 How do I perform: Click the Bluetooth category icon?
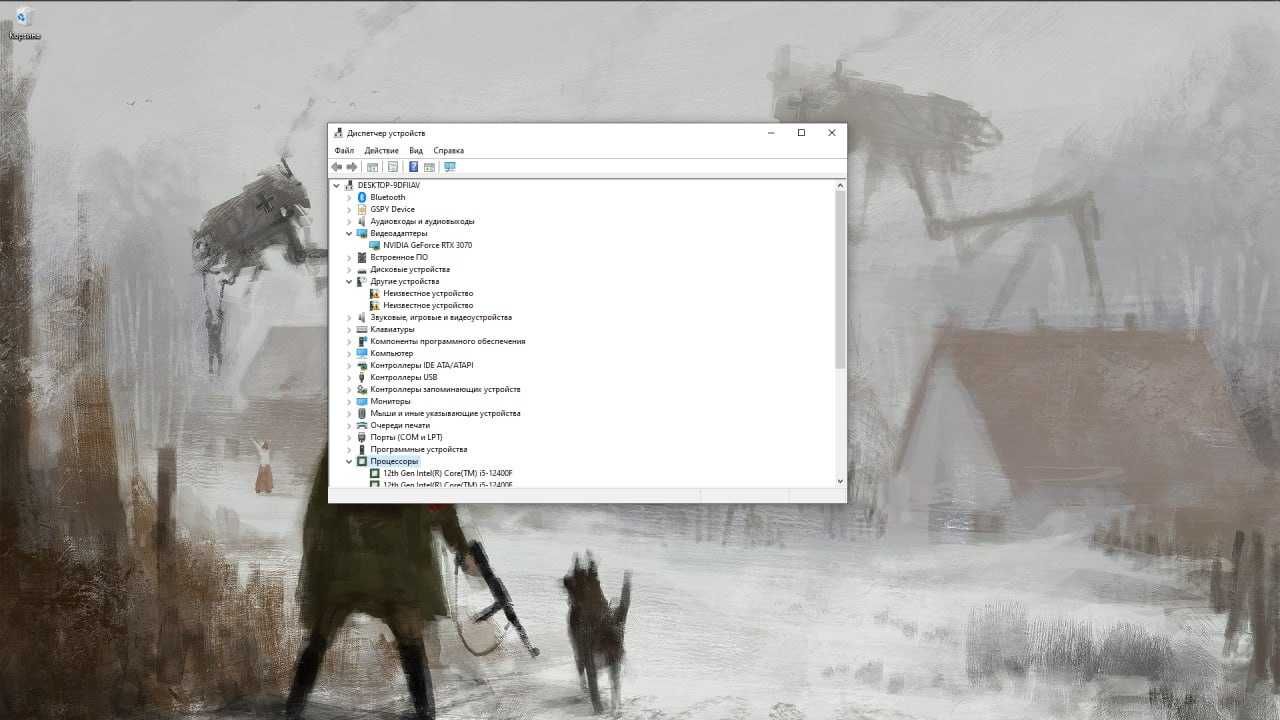pyautogui.click(x=362, y=197)
